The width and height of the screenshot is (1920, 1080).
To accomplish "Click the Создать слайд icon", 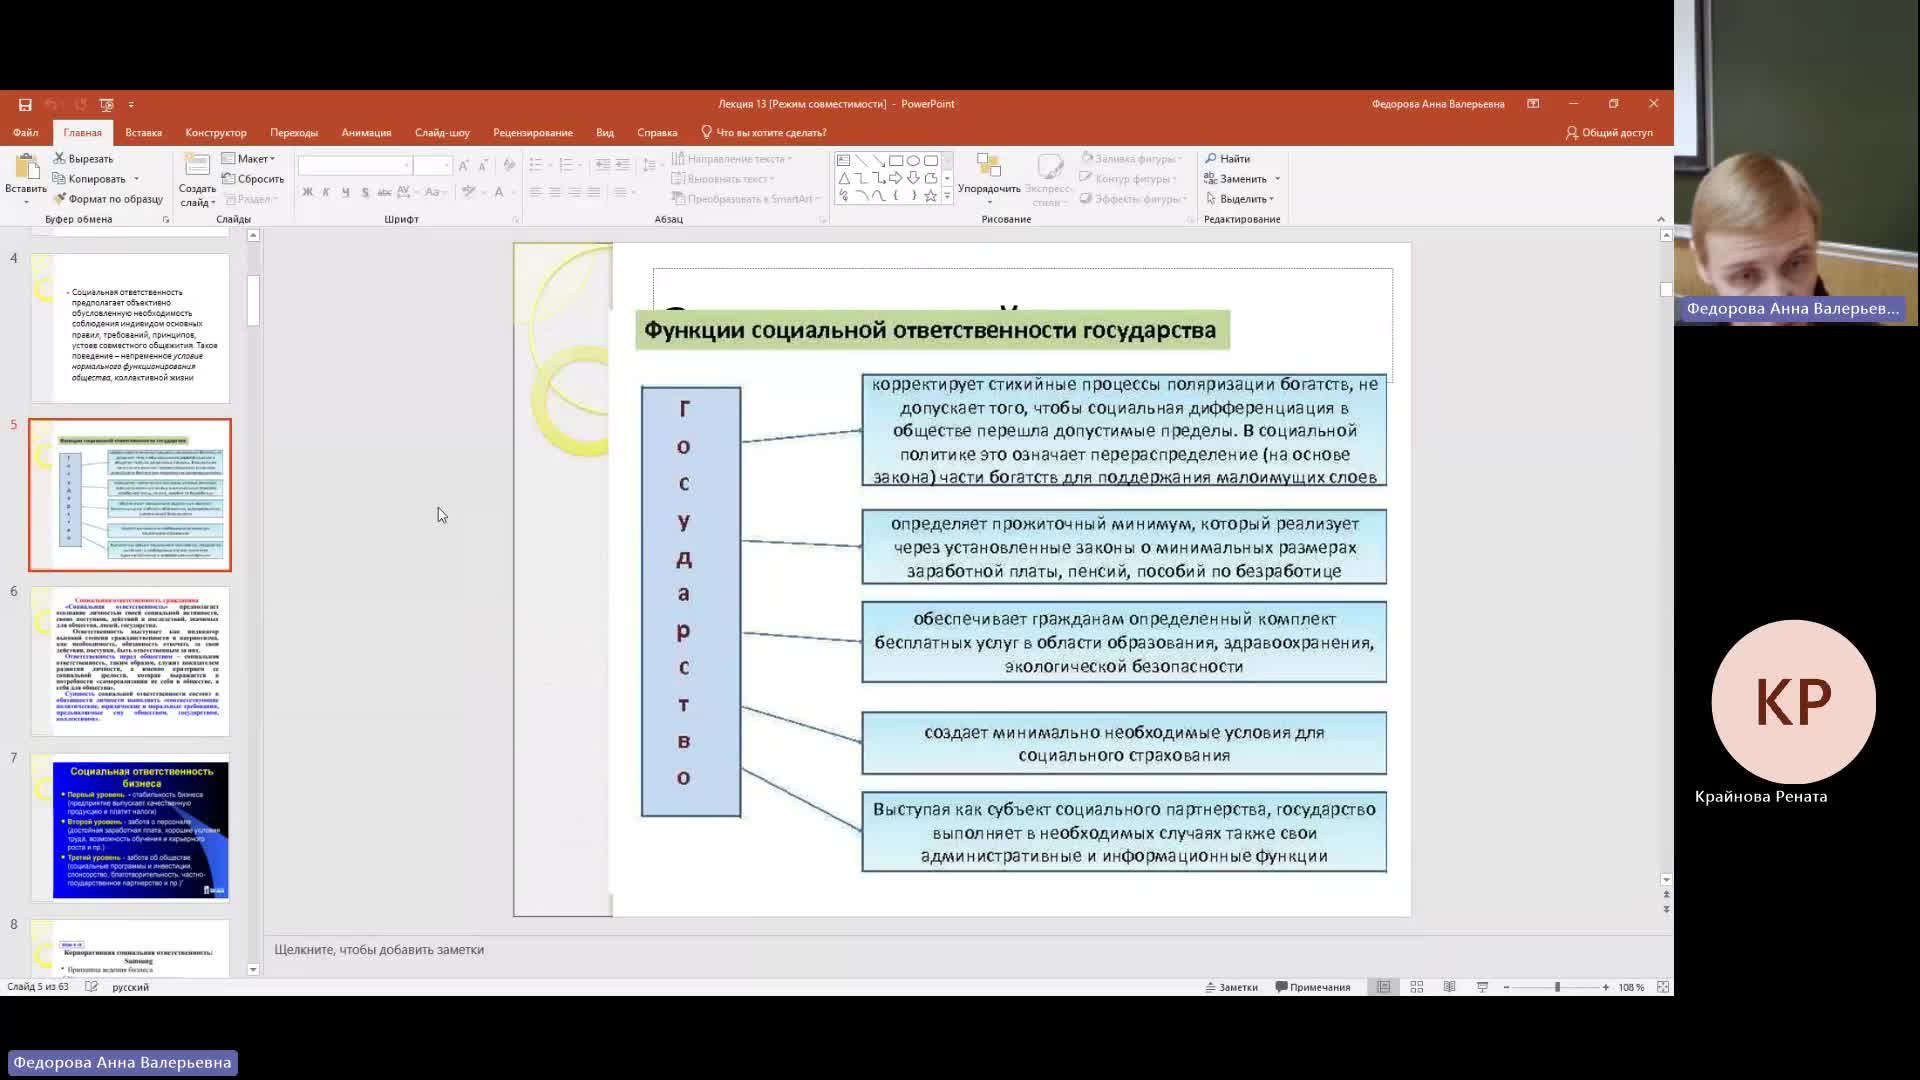I will click(197, 166).
